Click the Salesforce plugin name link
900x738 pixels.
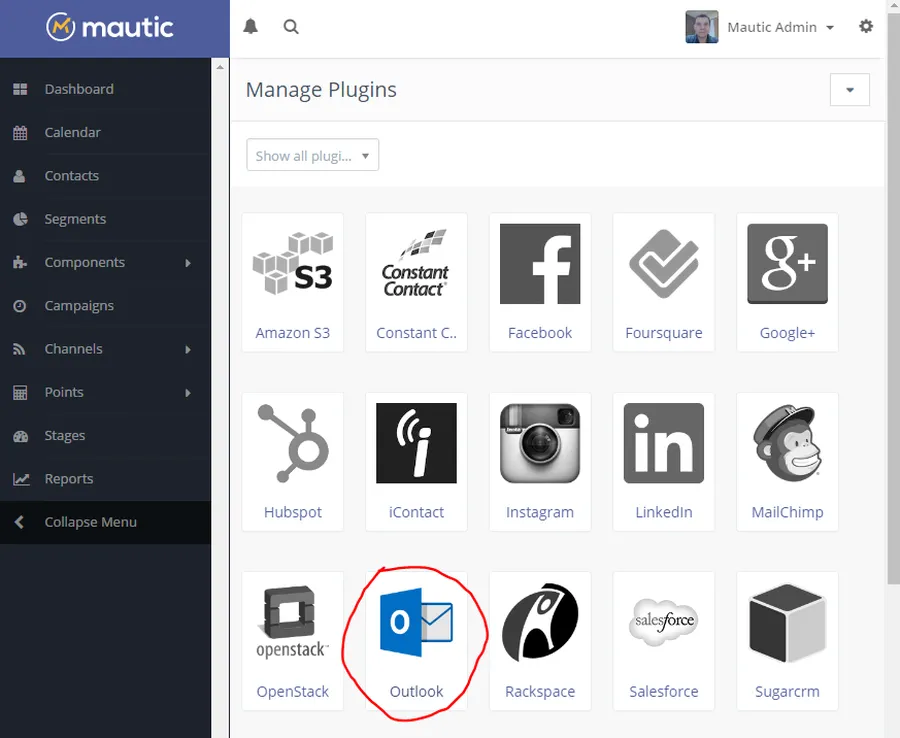[664, 692]
